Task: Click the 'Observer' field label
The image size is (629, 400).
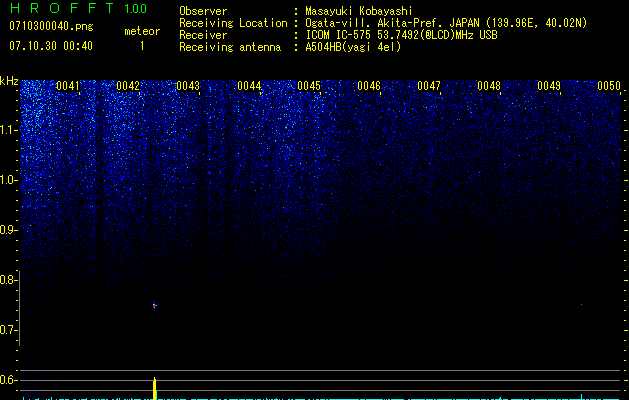Action: coord(203,11)
